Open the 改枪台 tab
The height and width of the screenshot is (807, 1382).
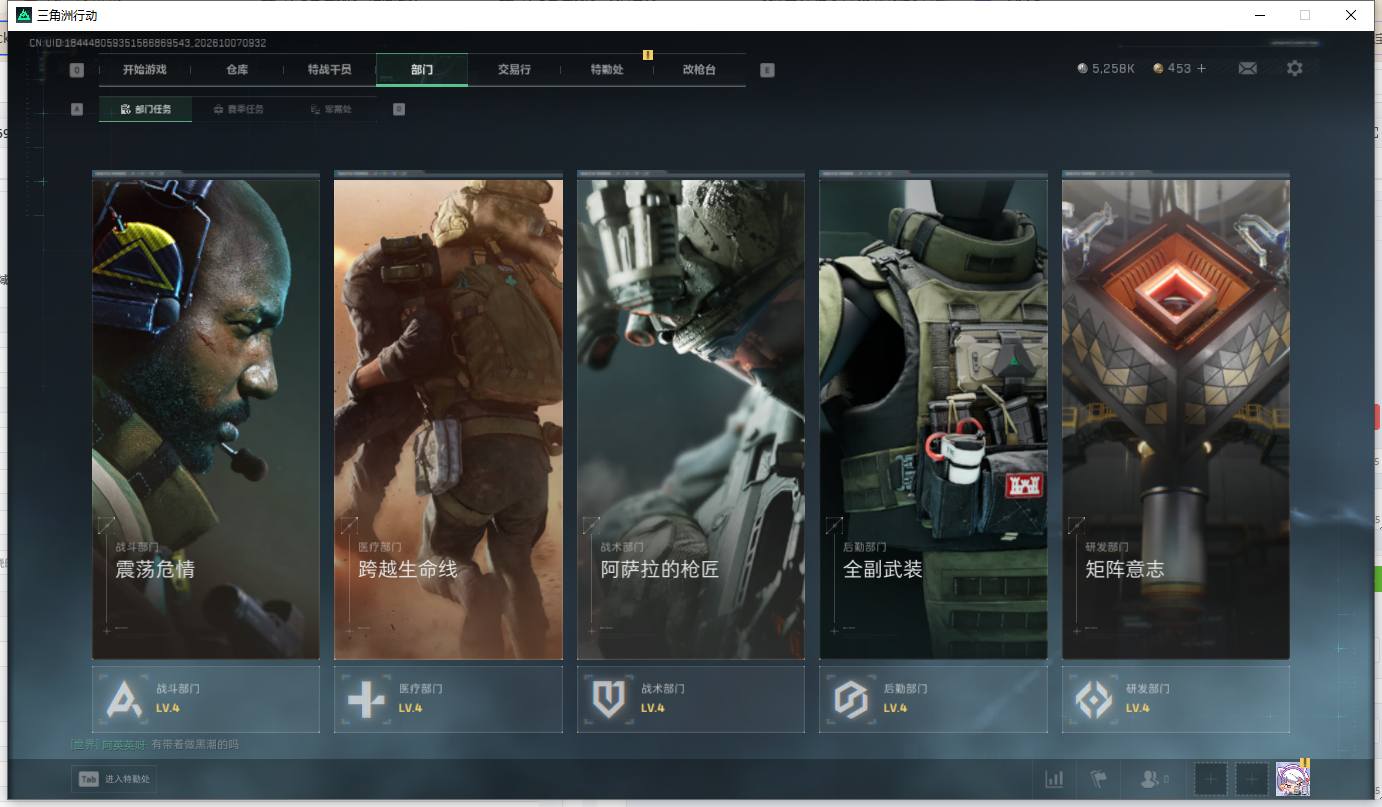[699, 70]
